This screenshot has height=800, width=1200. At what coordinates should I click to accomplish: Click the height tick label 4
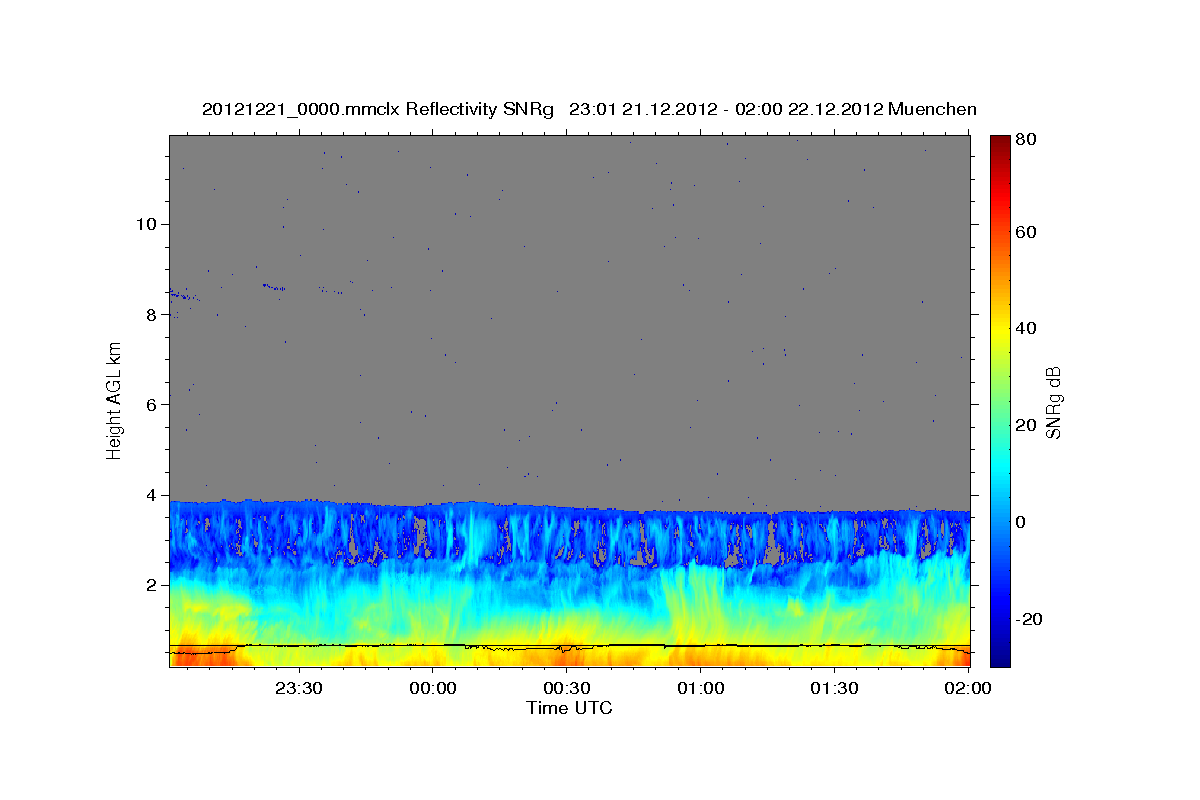[151, 495]
